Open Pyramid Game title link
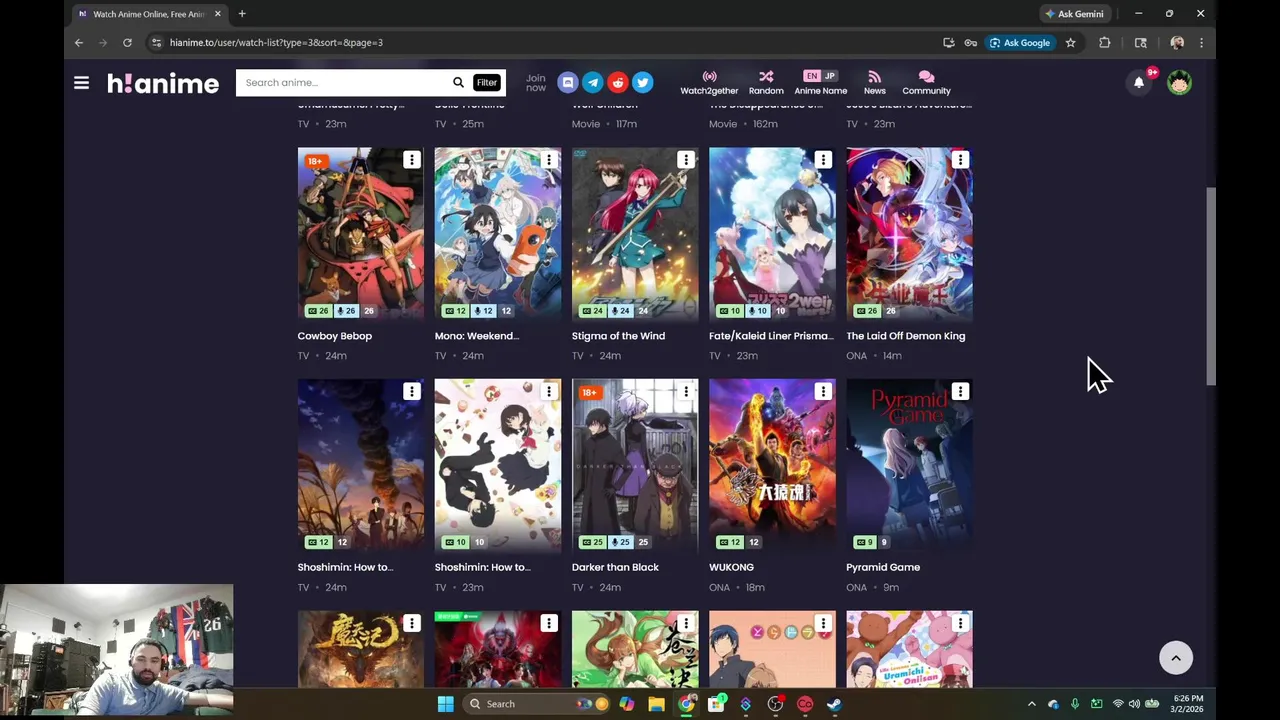This screenshot has width=1280, height=720. coord(883,567)
